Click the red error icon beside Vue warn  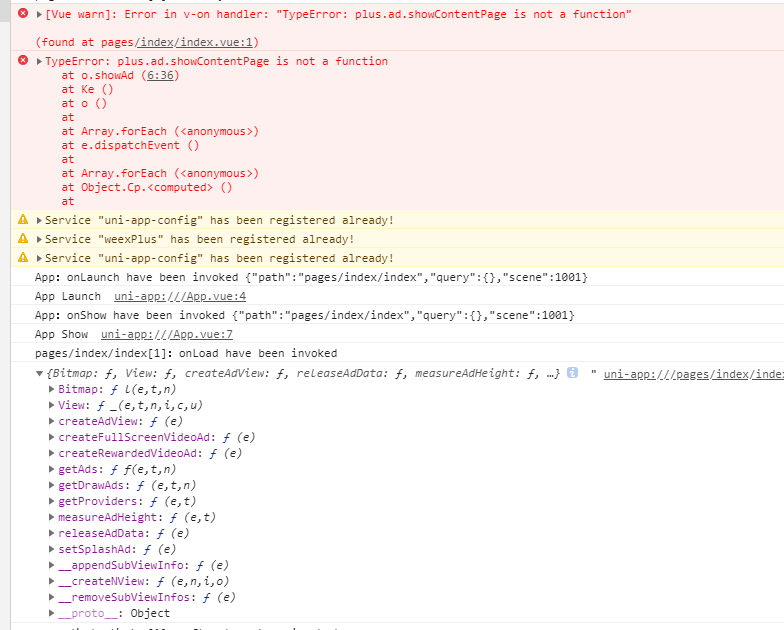(x=23, y=14)
